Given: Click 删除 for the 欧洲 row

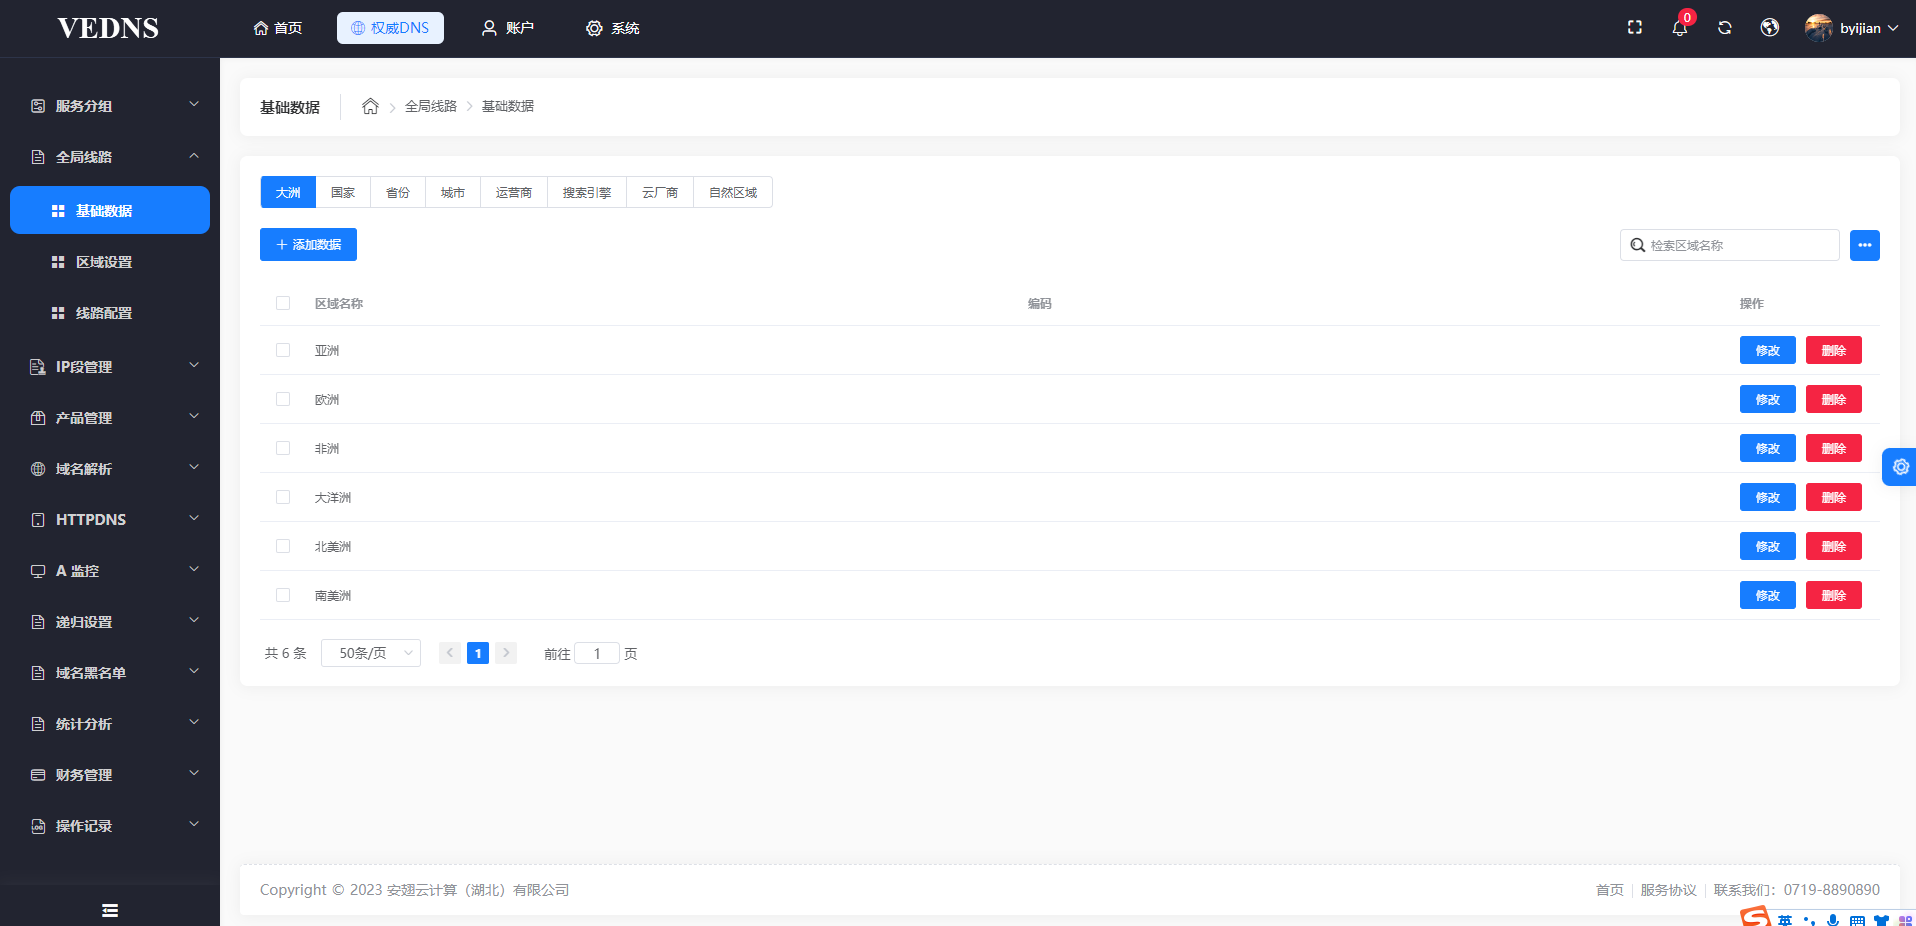Looking at the screenshot, I should pos(1834,399).
